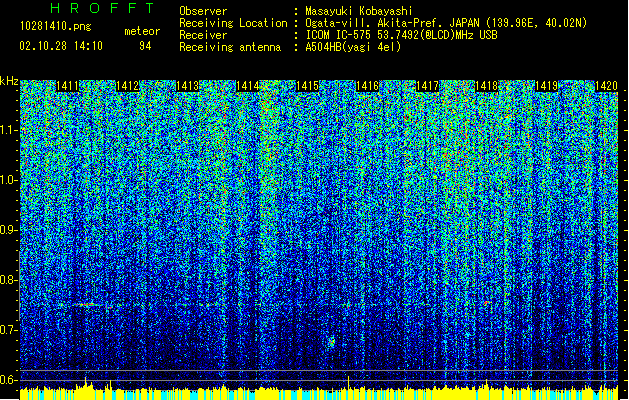Click the 0.8 kHz frequency label

click(x=9, y=280)
